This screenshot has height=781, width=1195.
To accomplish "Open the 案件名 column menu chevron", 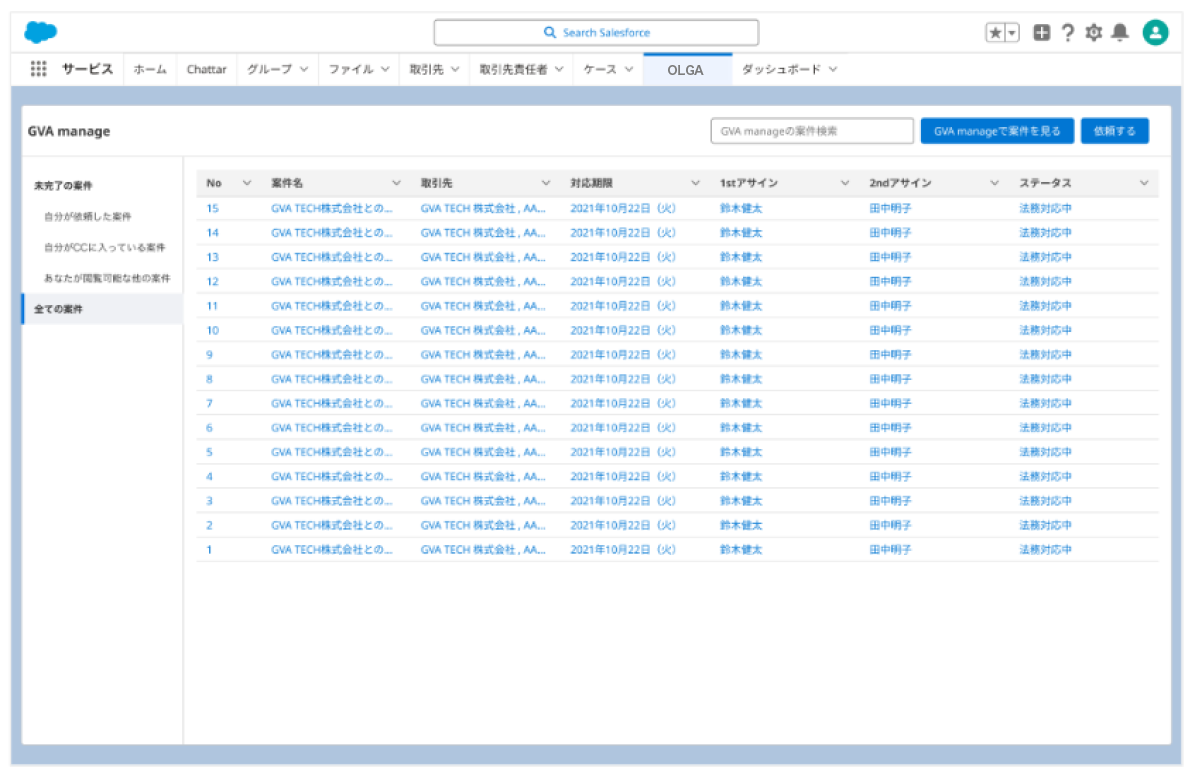I will point(396,183).
